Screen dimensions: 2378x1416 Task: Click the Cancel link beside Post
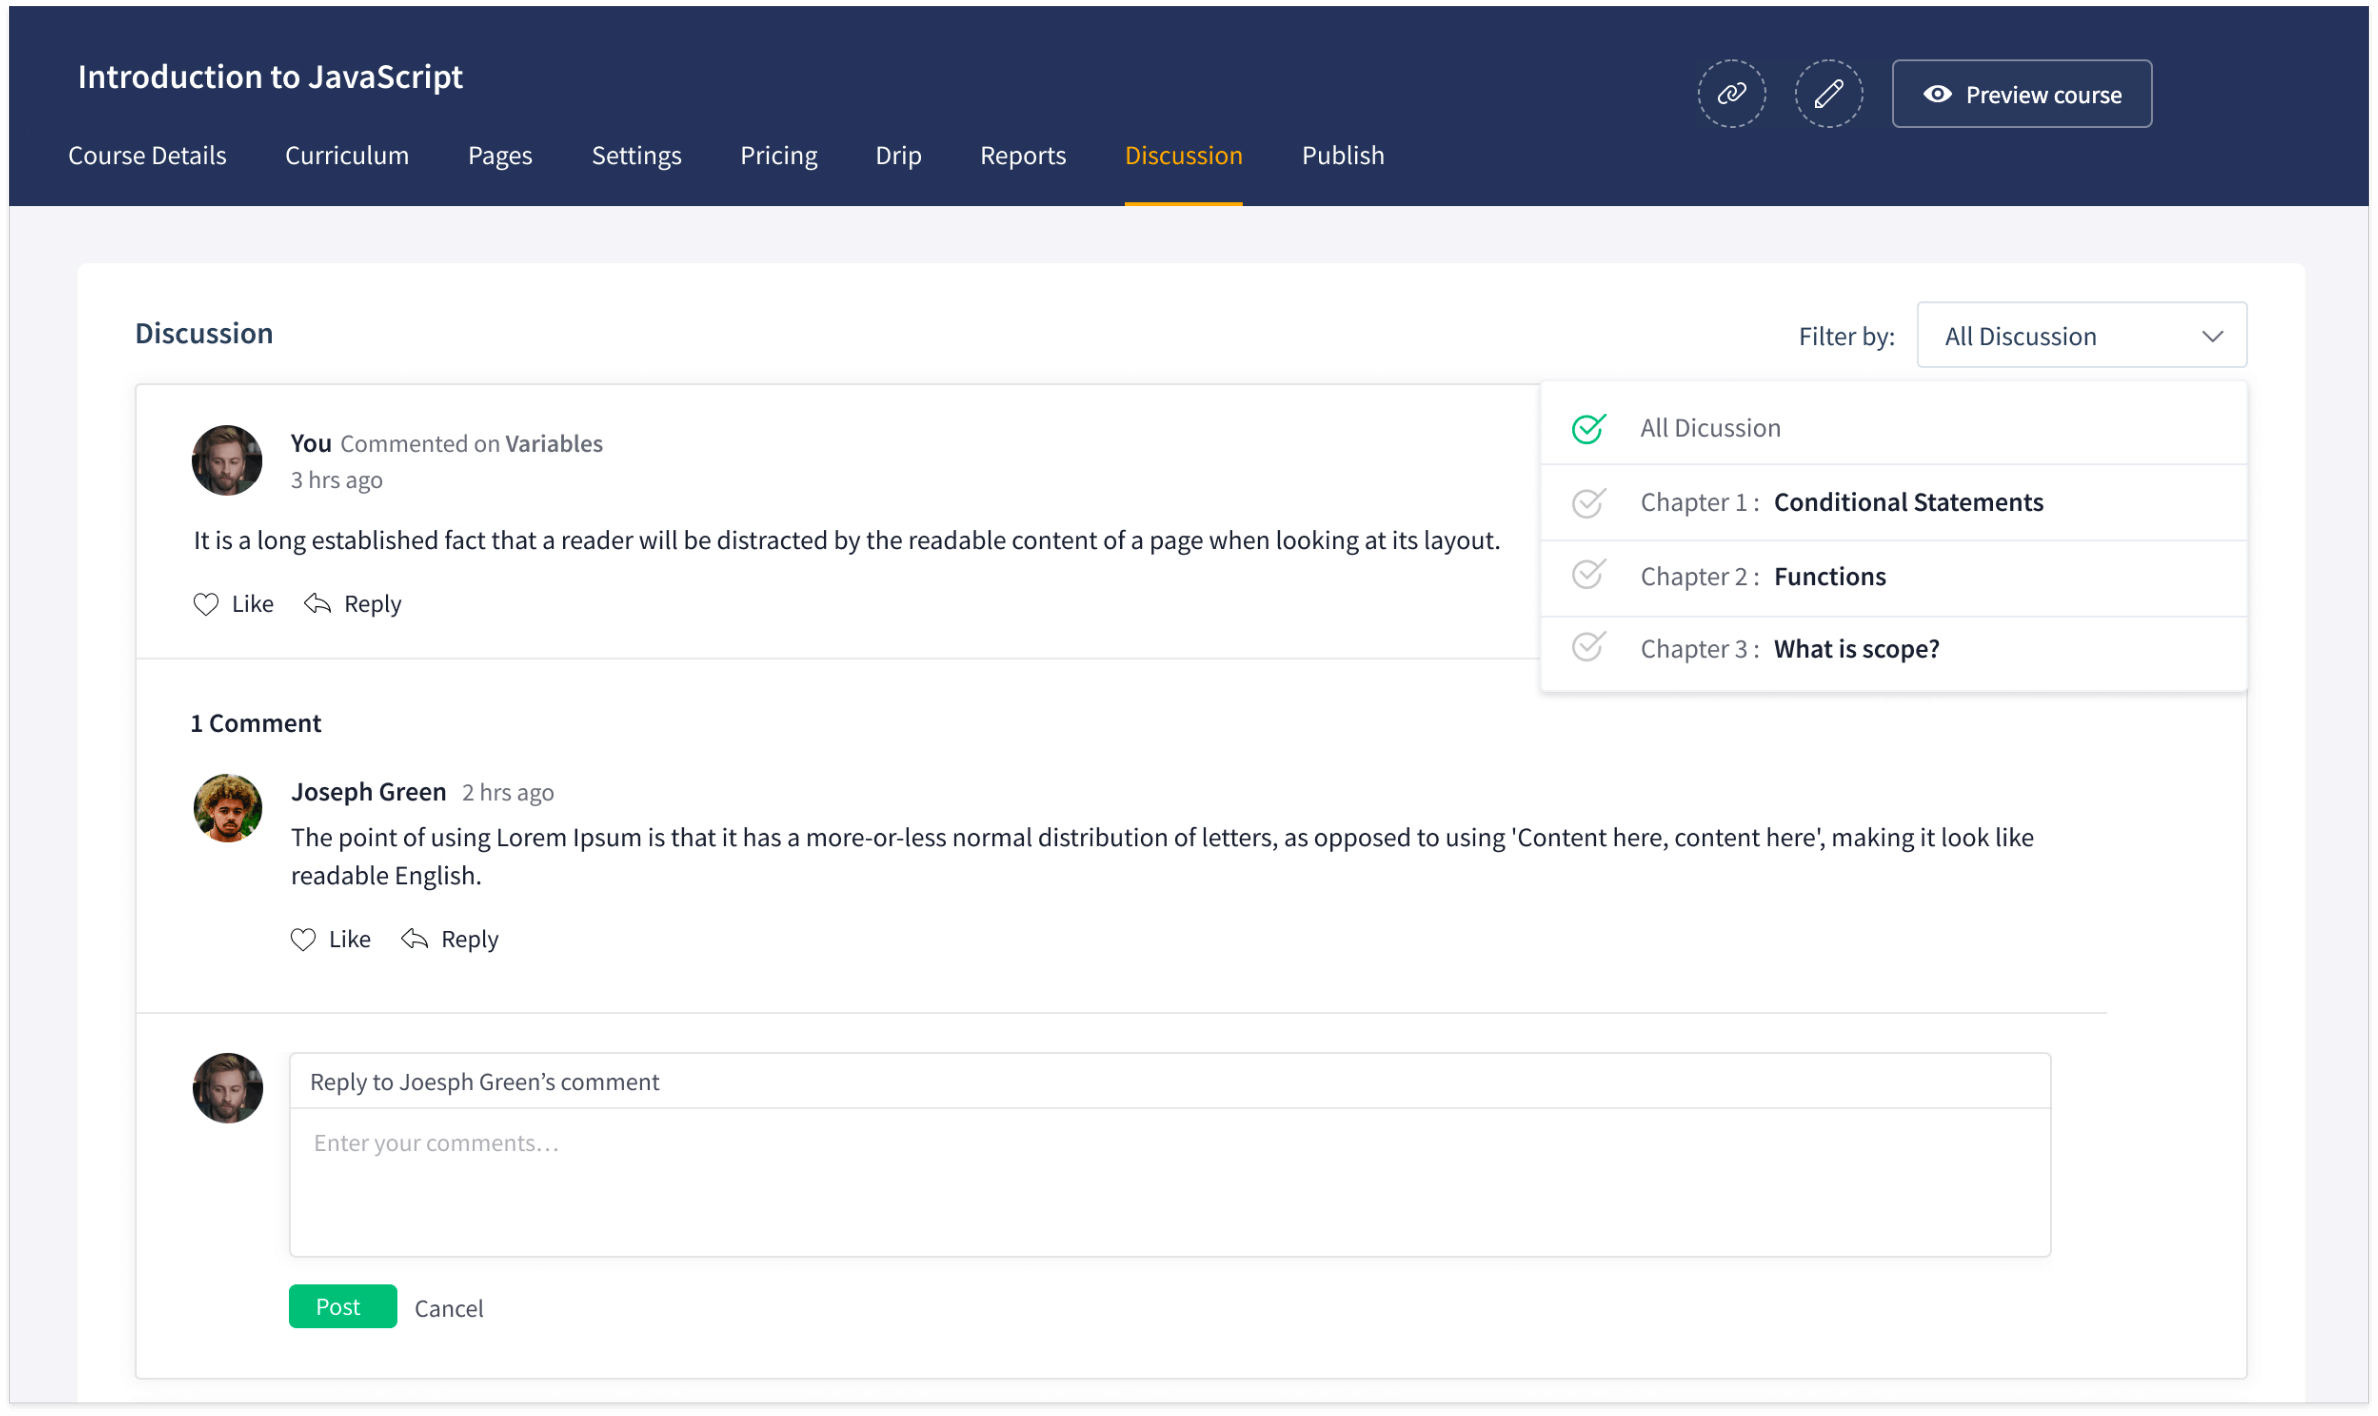[x=448, y=1308]
